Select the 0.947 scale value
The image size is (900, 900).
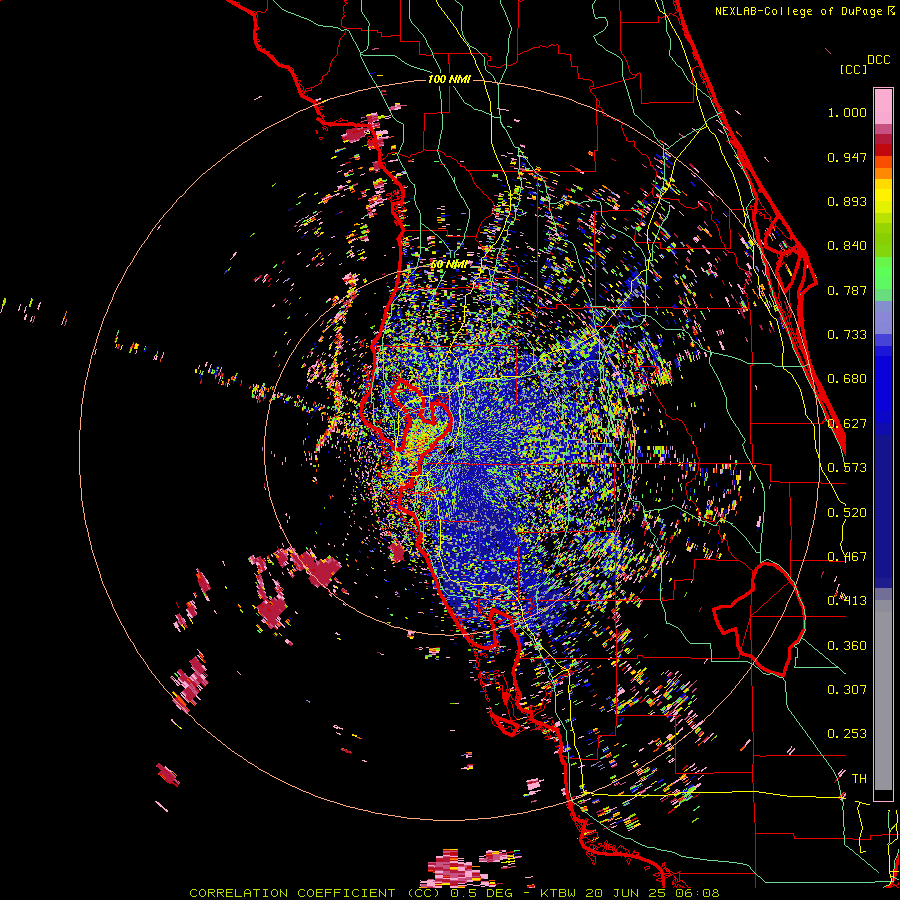pyautogui.click(x=847, y=157)
